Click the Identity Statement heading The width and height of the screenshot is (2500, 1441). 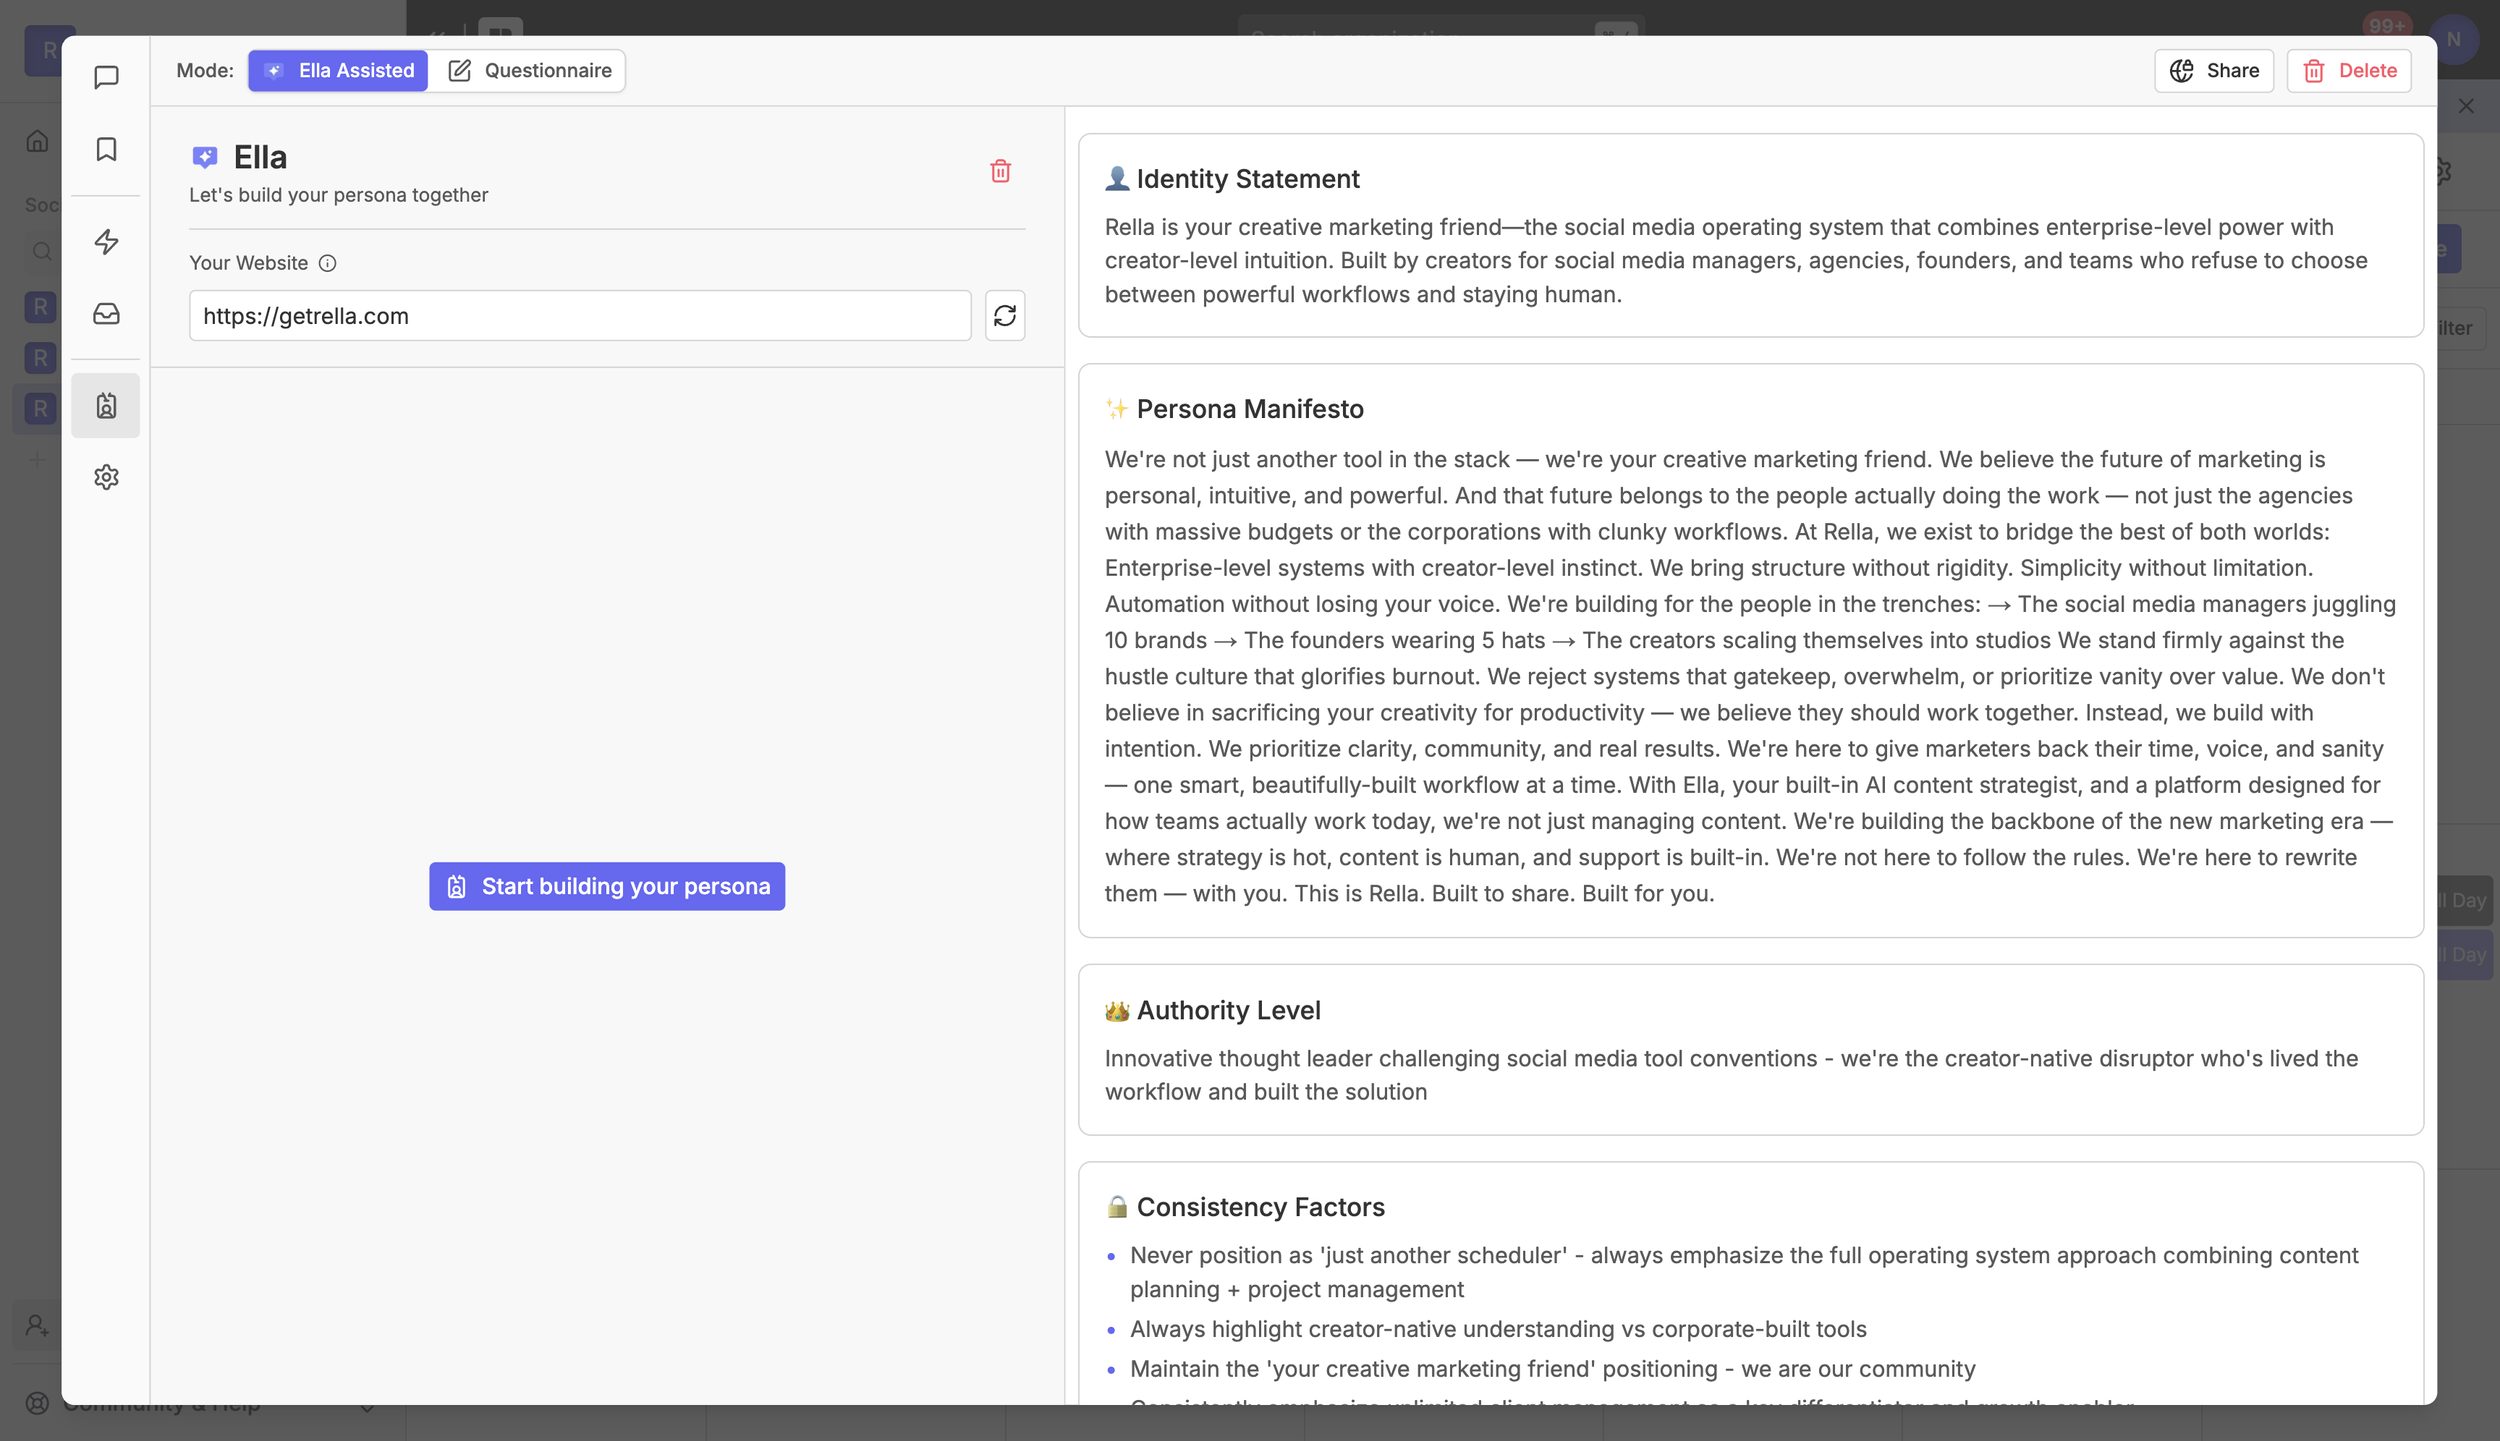pos(1247,179)
